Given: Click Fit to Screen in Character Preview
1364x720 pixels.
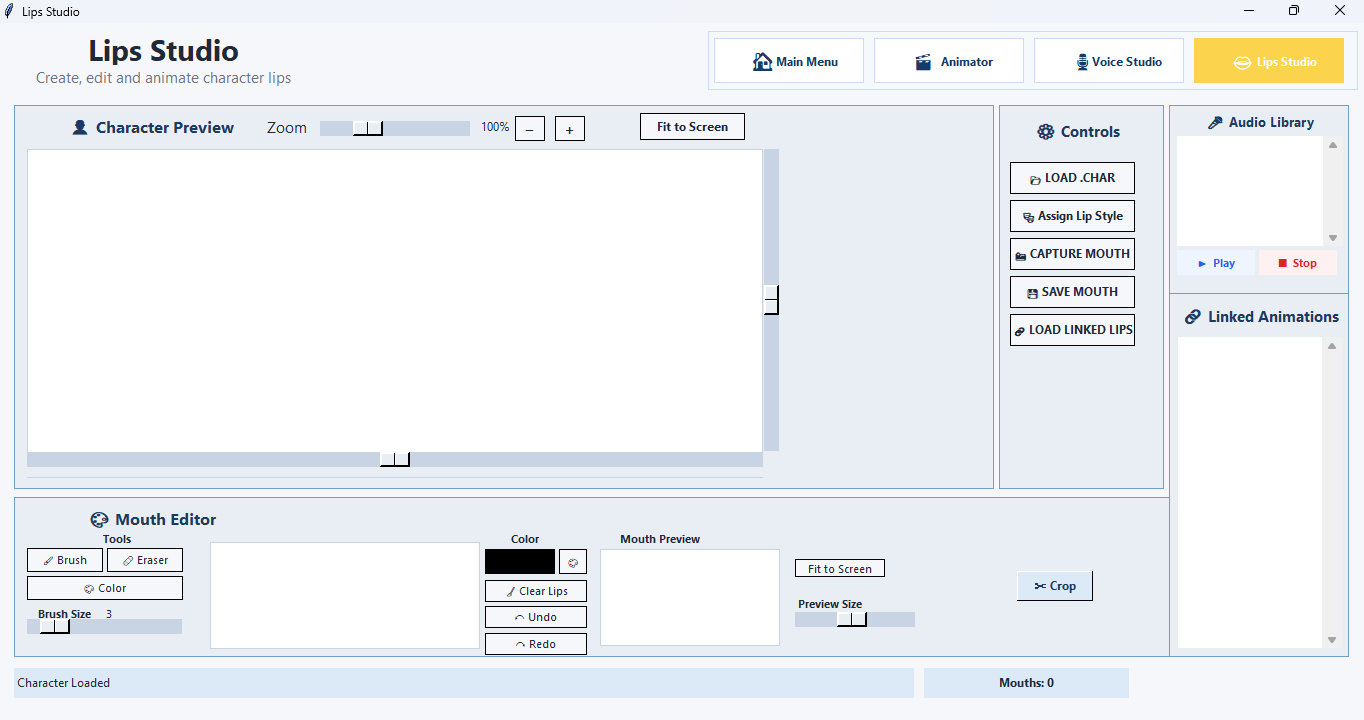Looking at the screenshot, I should (692, 127).
